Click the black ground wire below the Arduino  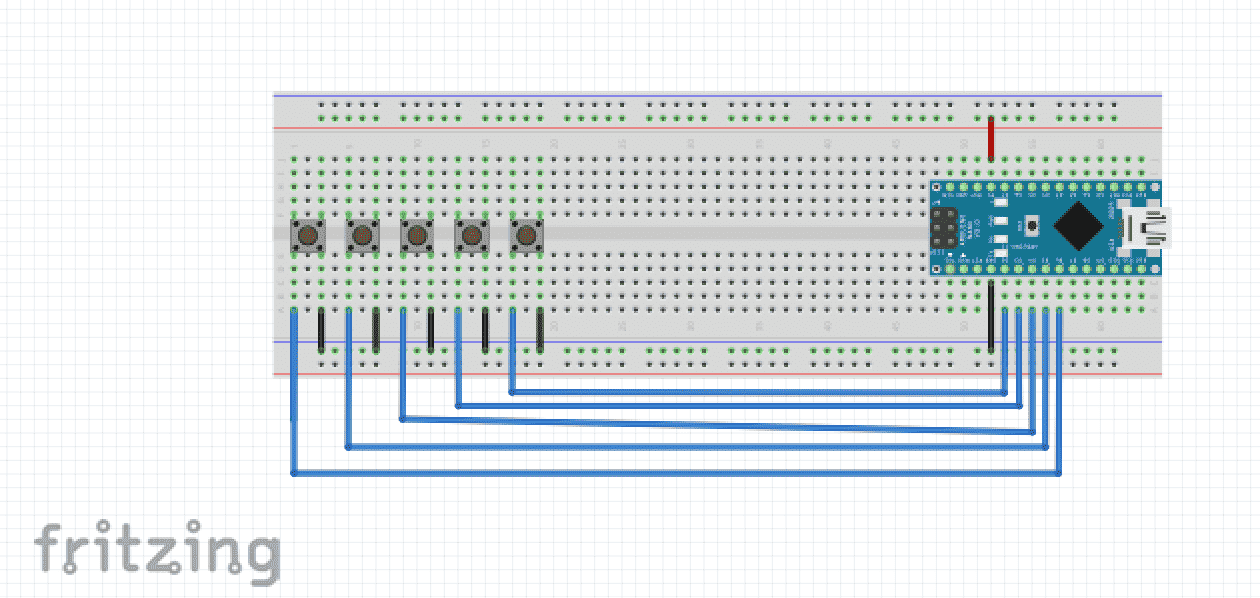pos(991,316)
